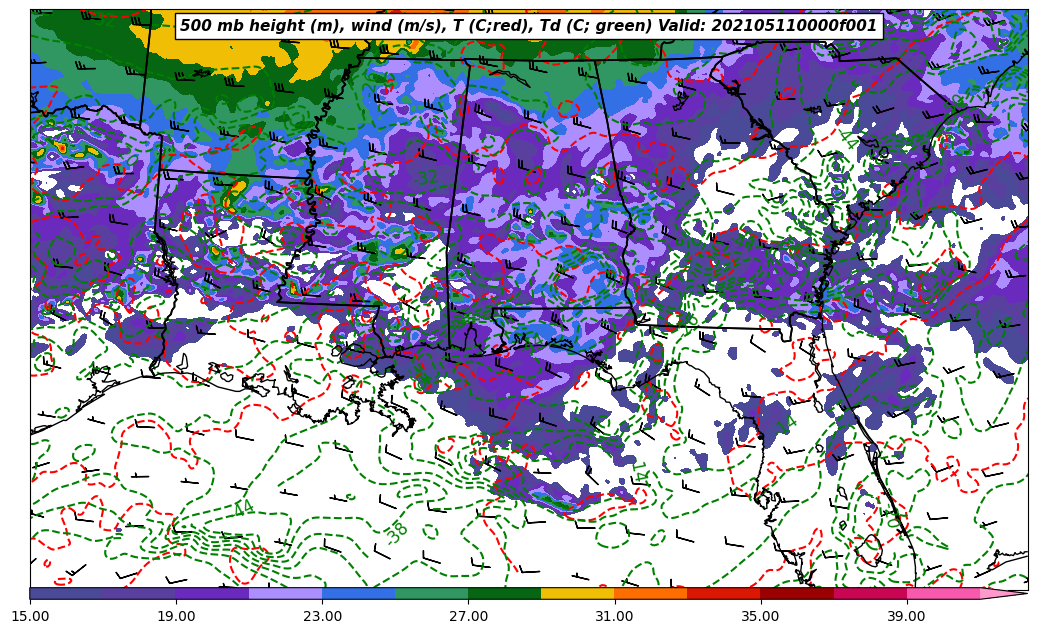Click the 19.00 colorbar tick label

pyautogui.click(x=176, y=616)
